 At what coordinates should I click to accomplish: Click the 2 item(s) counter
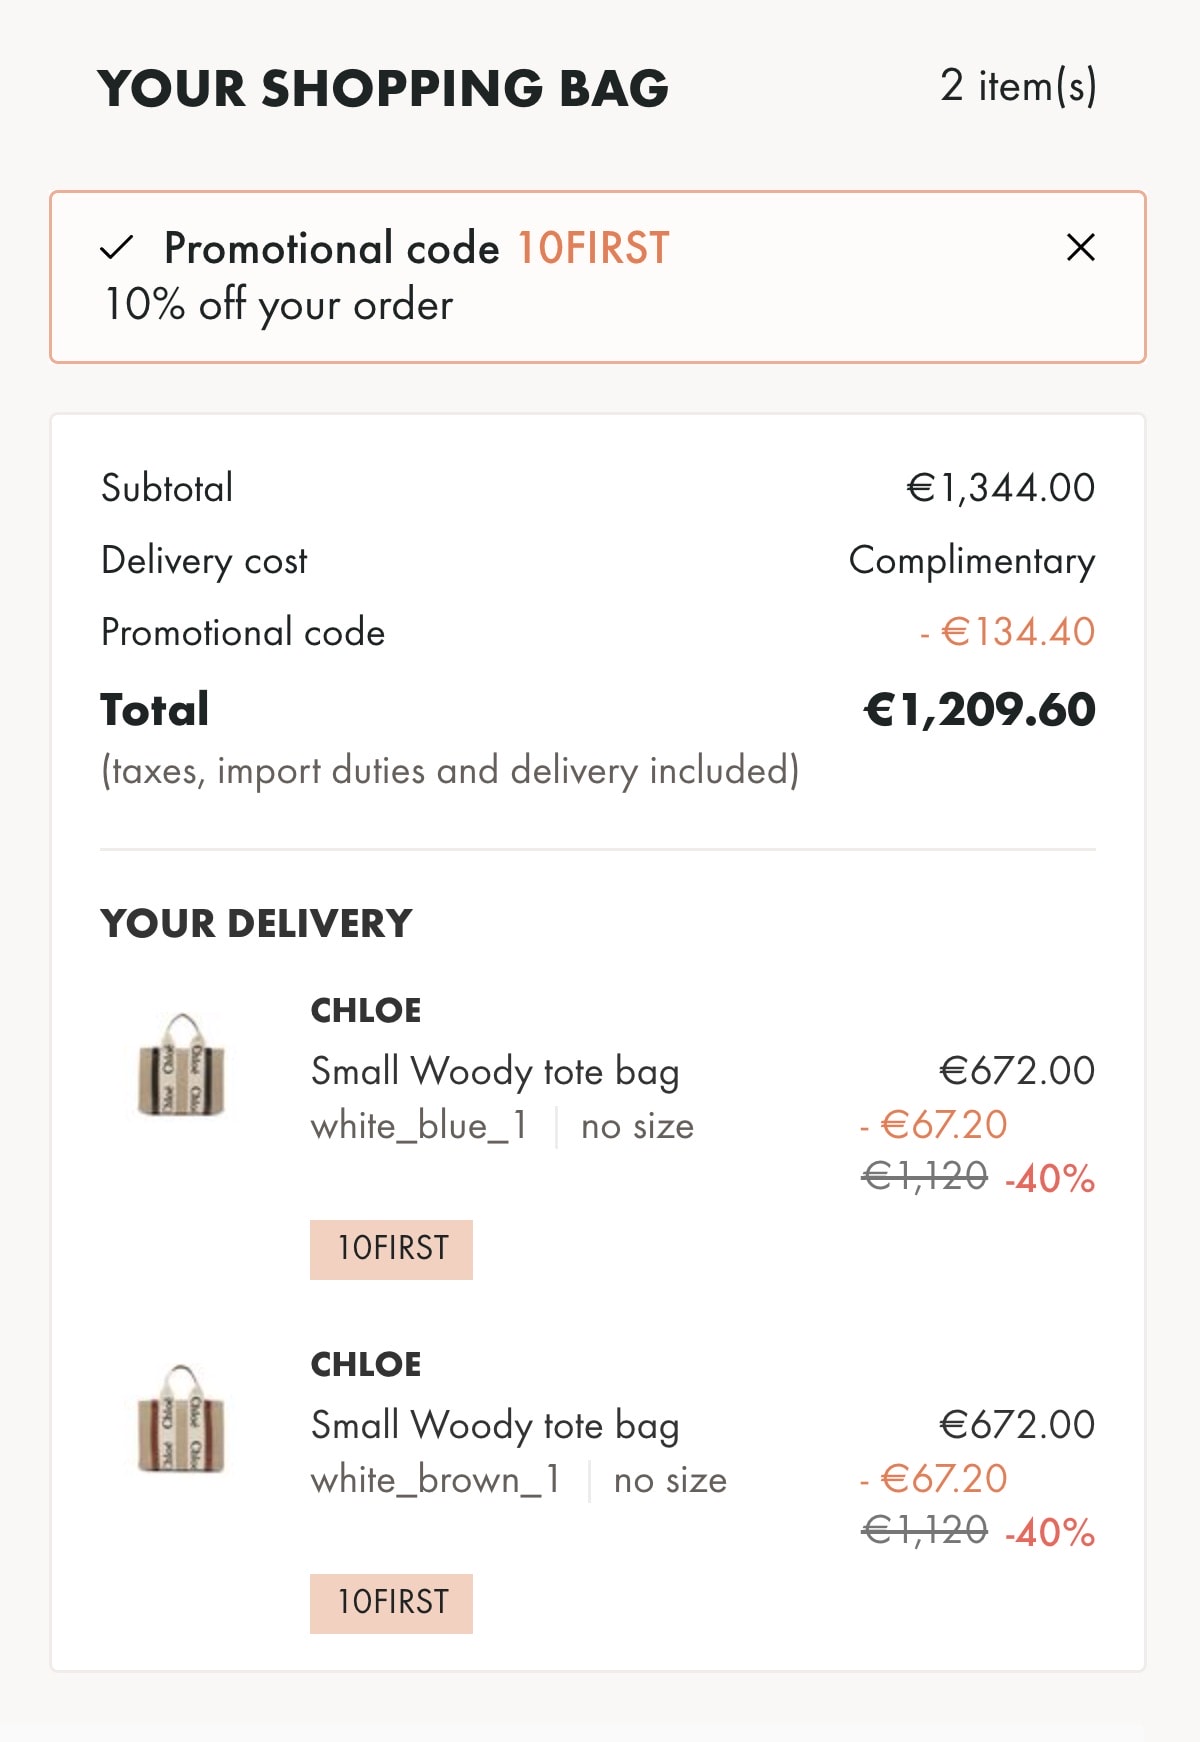tap(1018, 86)
